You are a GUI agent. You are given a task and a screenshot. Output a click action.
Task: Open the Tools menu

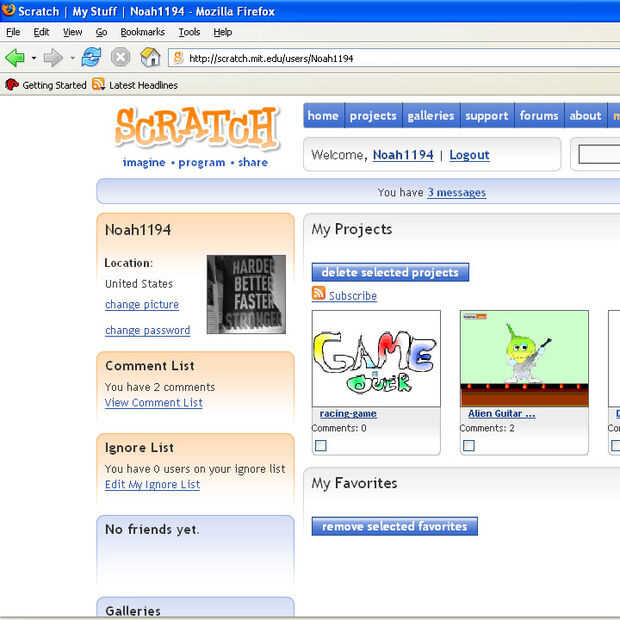189,32
